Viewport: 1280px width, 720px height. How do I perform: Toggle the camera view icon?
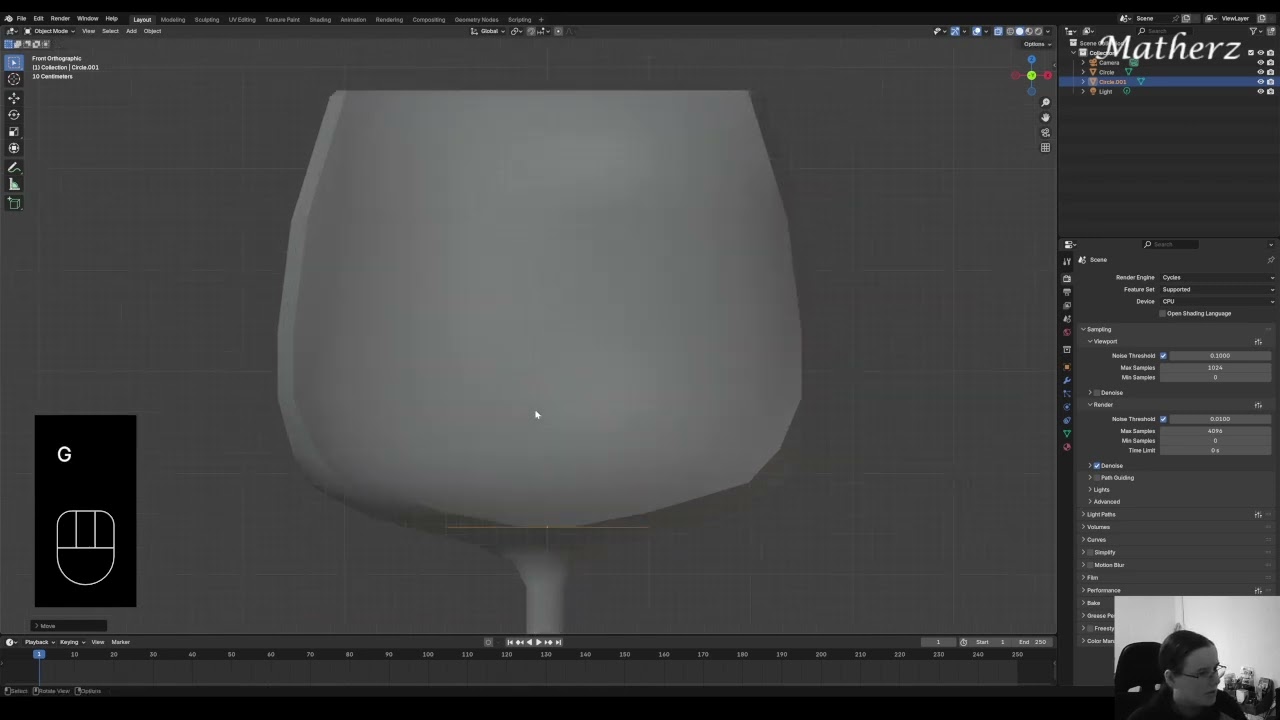point(1045,132)
